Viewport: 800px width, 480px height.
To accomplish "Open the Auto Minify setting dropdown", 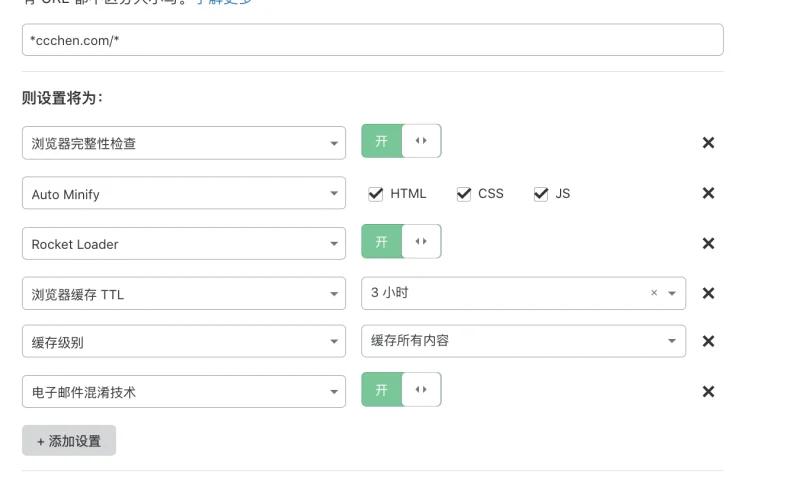I will [x=183, y=193].
